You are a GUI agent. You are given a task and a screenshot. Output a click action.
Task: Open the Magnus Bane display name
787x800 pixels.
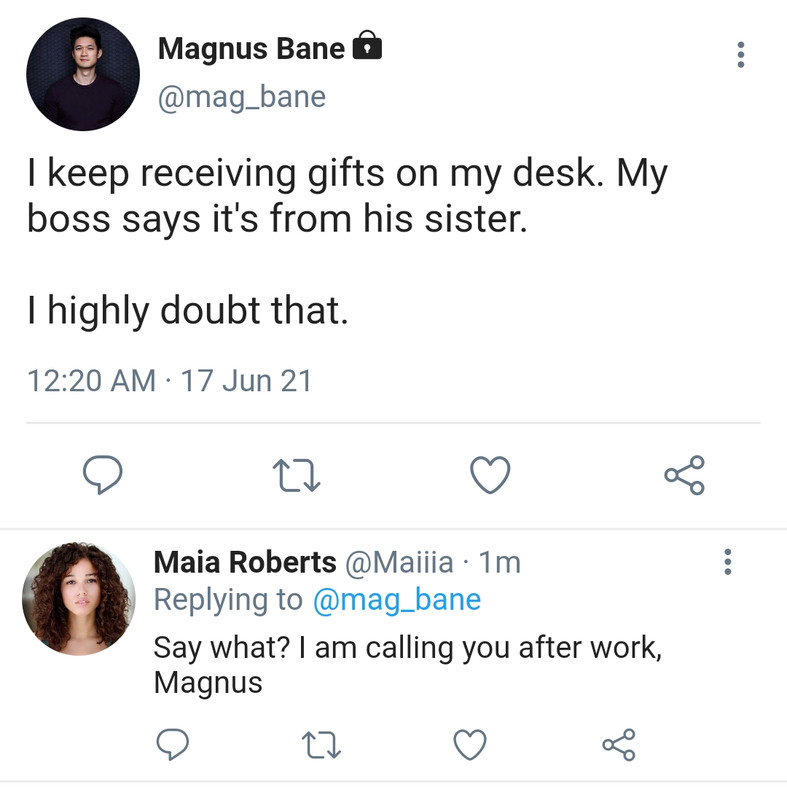[x=251, y=48]
